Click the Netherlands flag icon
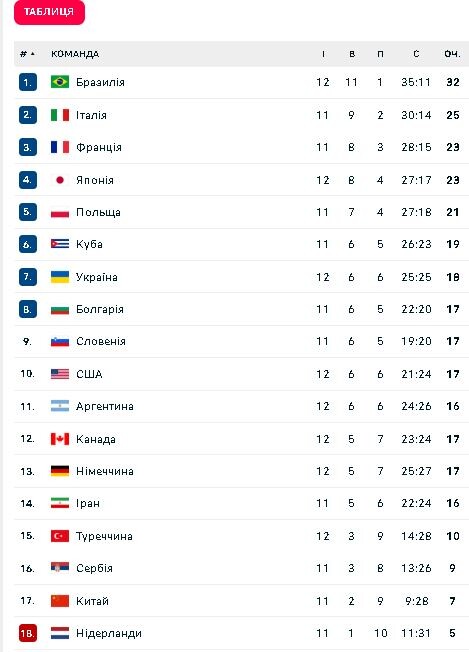The width and height of the screenshot is (469, 652). point(60,633)
